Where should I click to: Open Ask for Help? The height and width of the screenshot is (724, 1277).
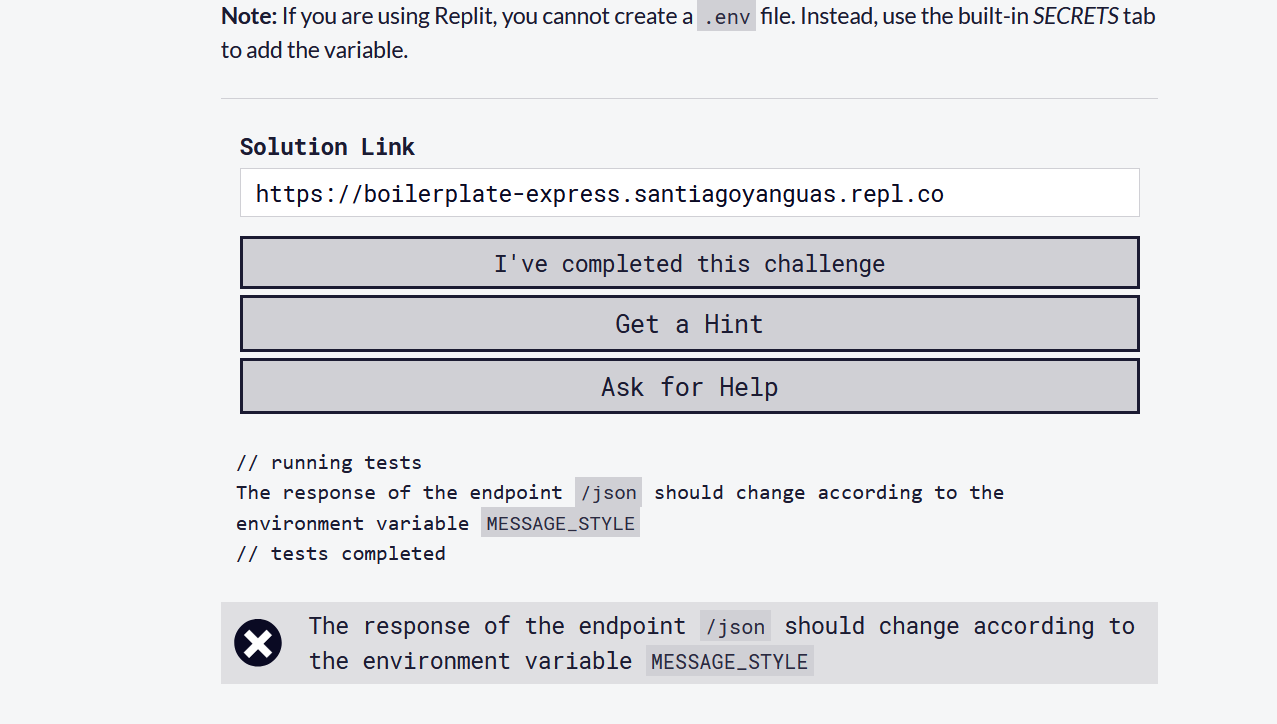pos(689,387)
